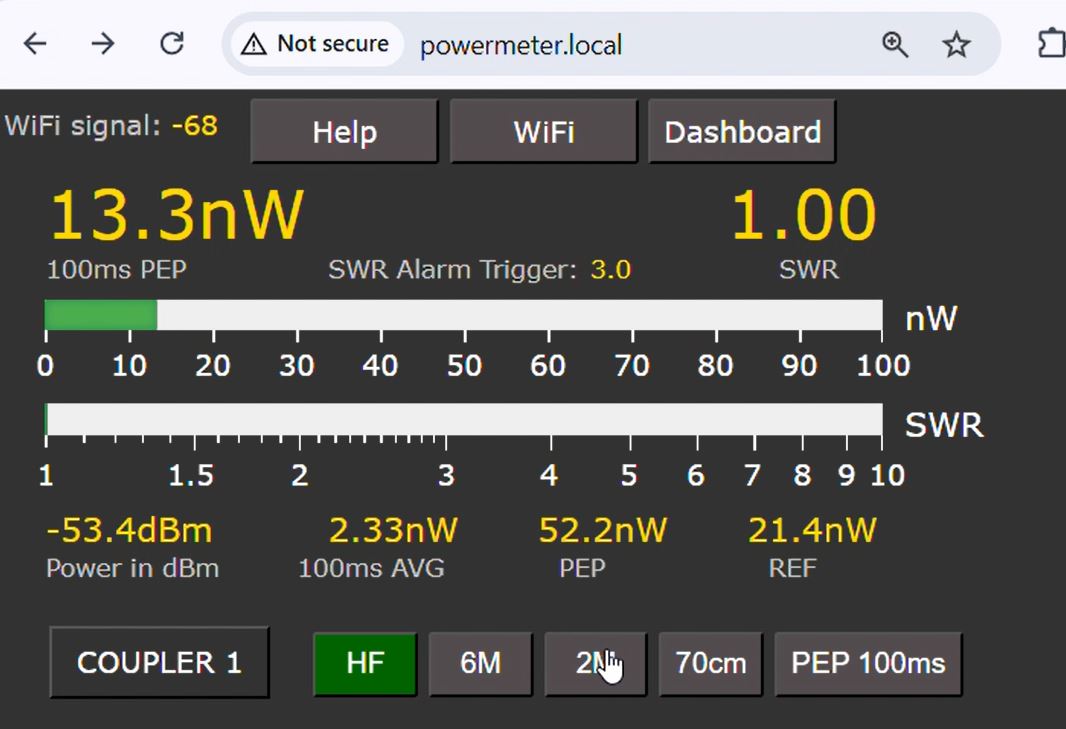Select the 70cm band
Viewport: 1066px width, 729px height.
710,663
